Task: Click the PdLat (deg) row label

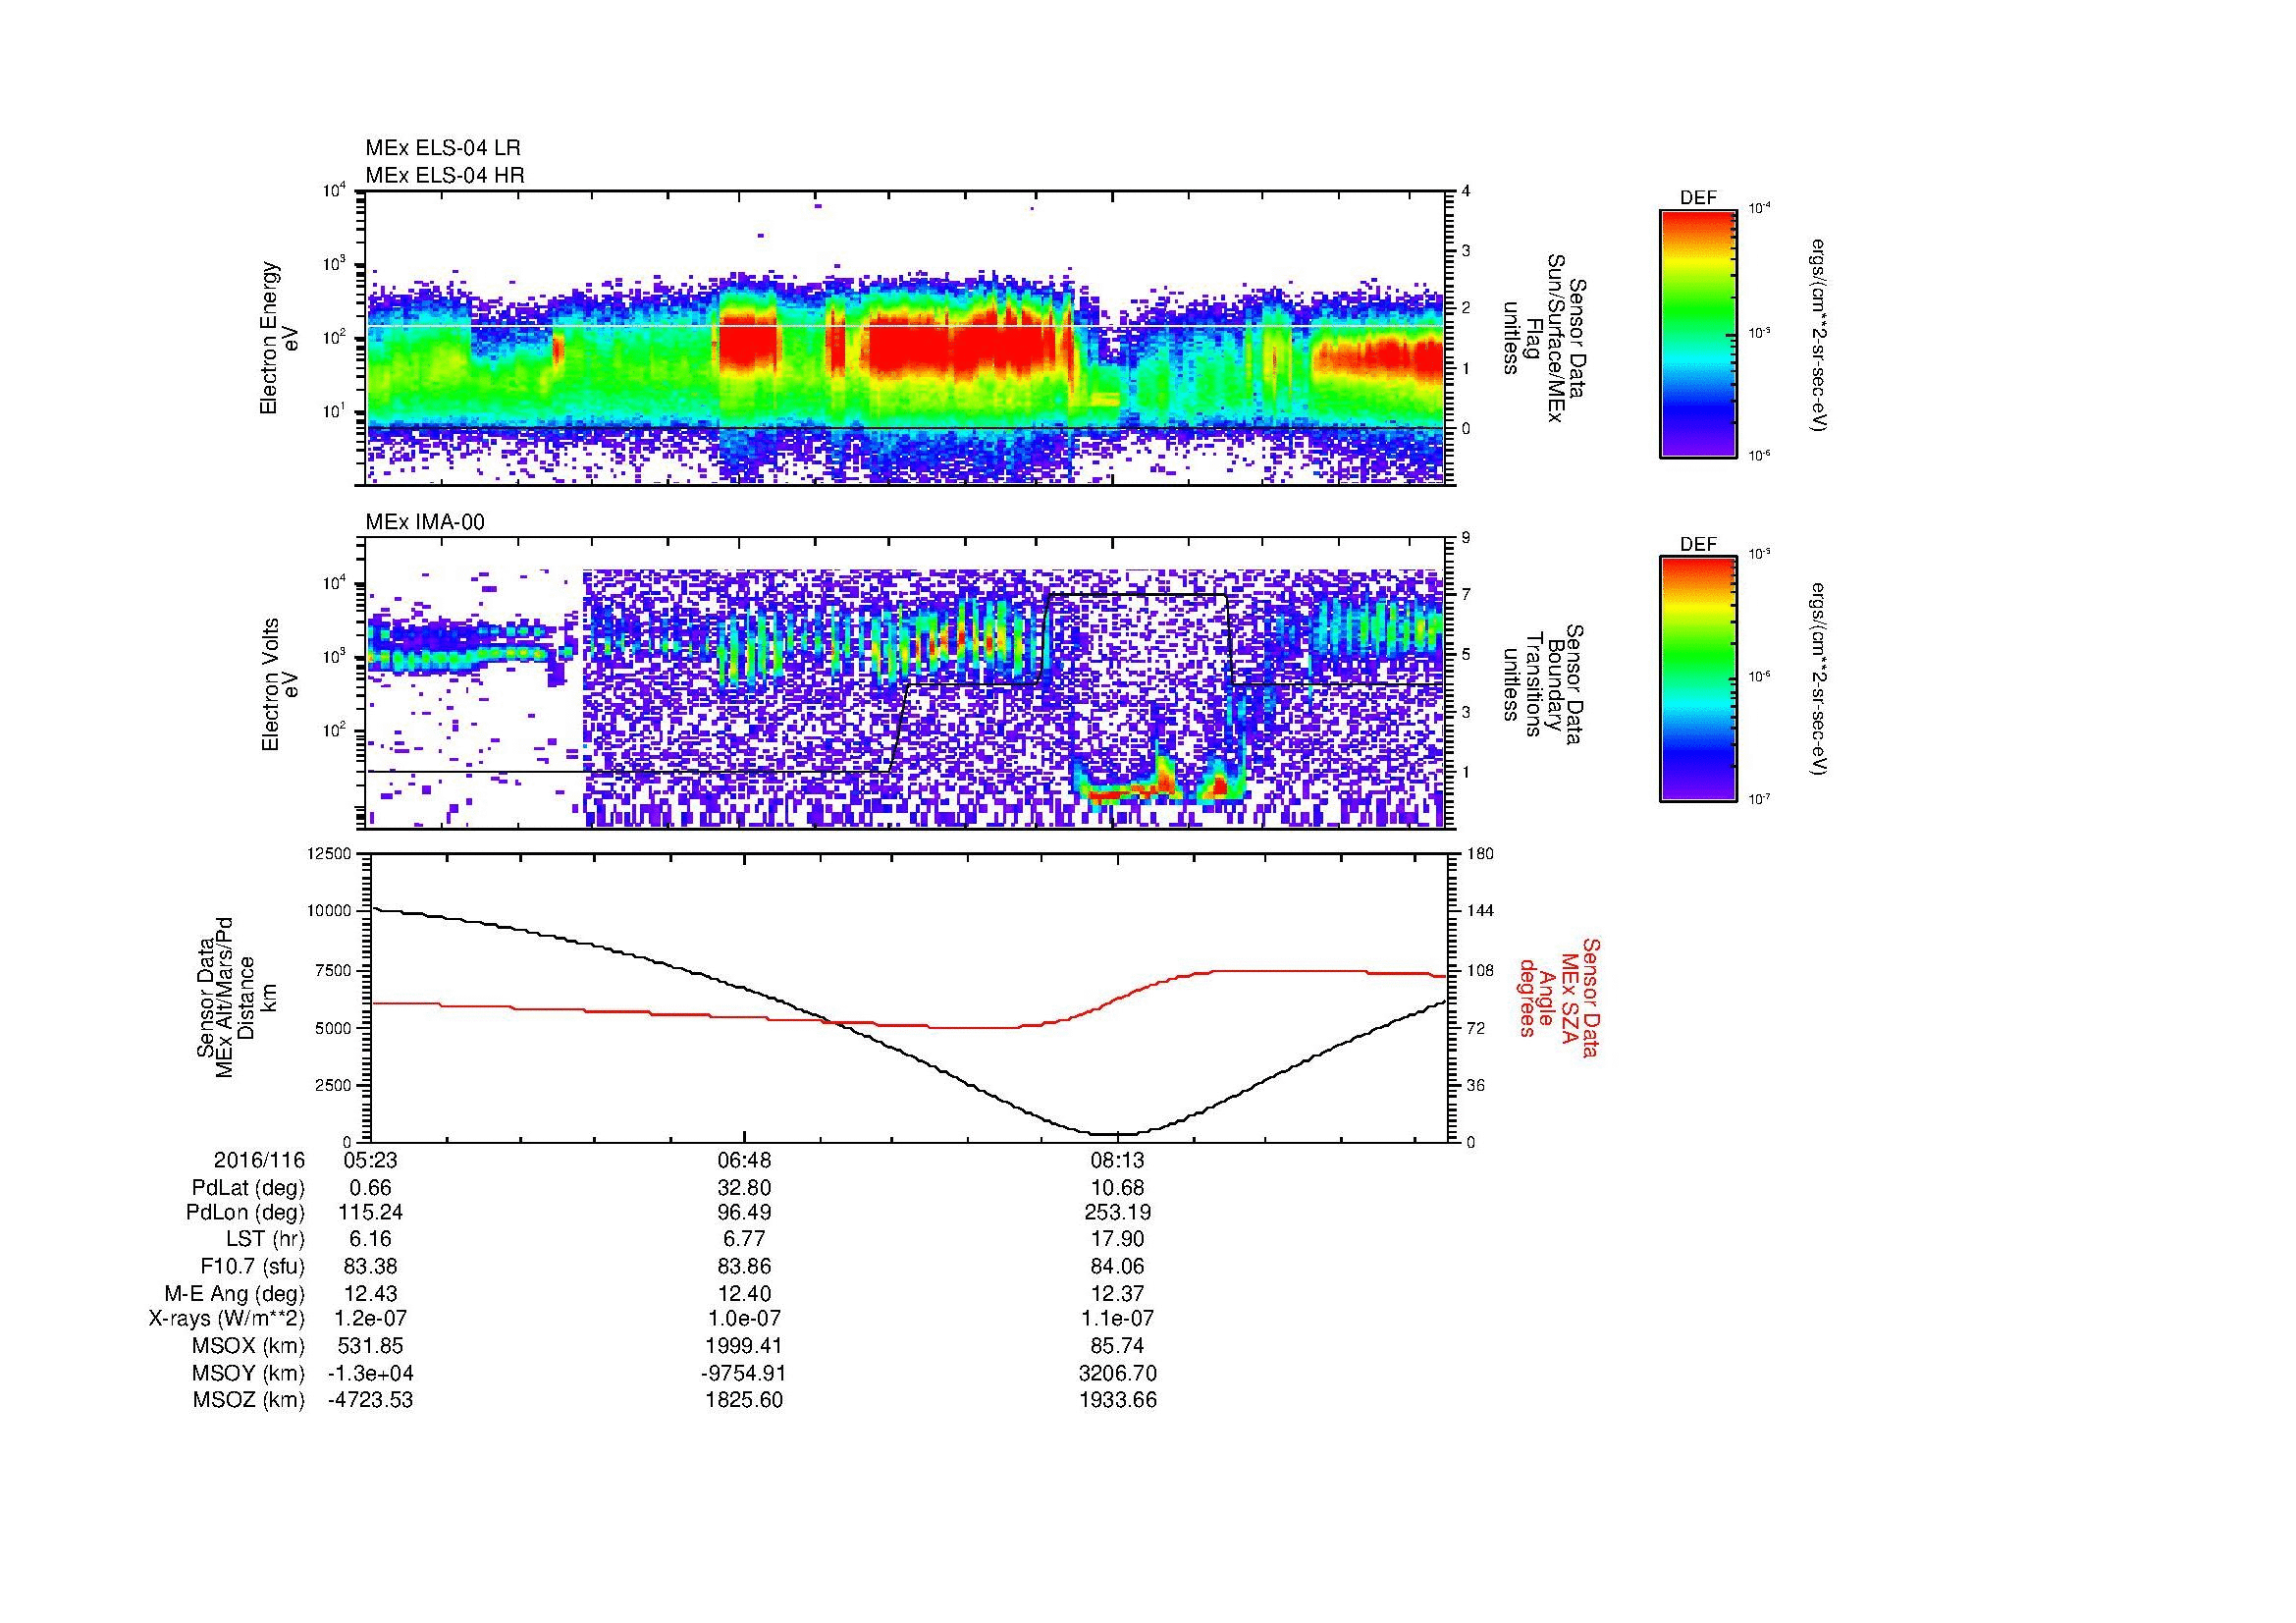Action: (x=248, y=1188)
